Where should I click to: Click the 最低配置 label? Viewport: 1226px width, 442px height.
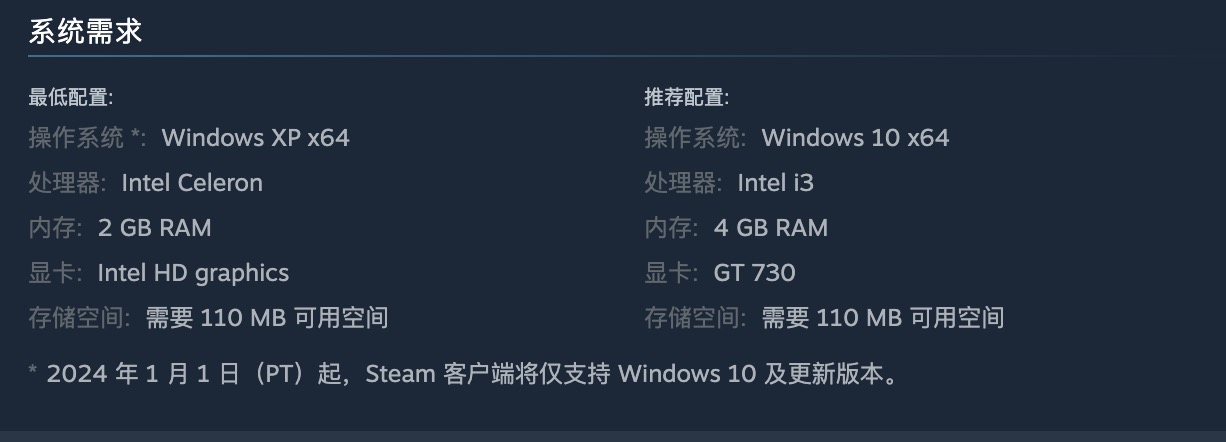70,97
